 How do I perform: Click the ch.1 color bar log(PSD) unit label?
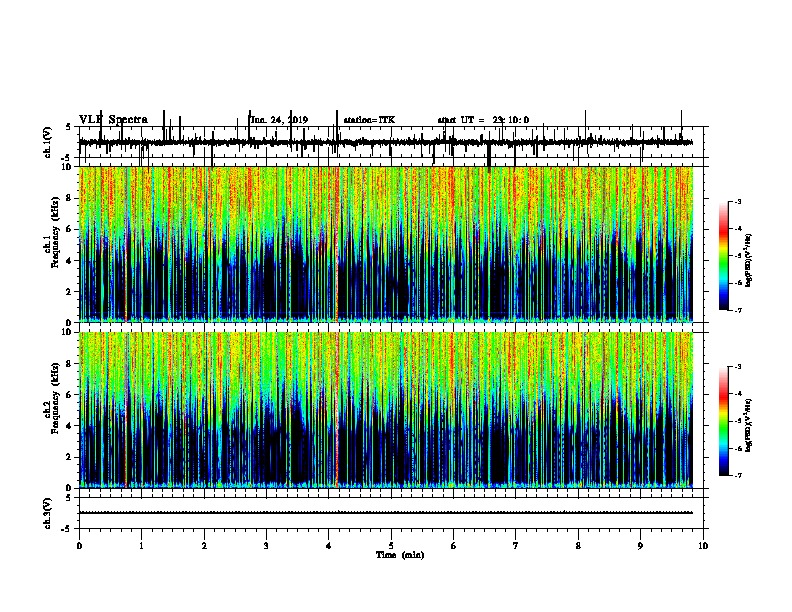tap(748, 260)
